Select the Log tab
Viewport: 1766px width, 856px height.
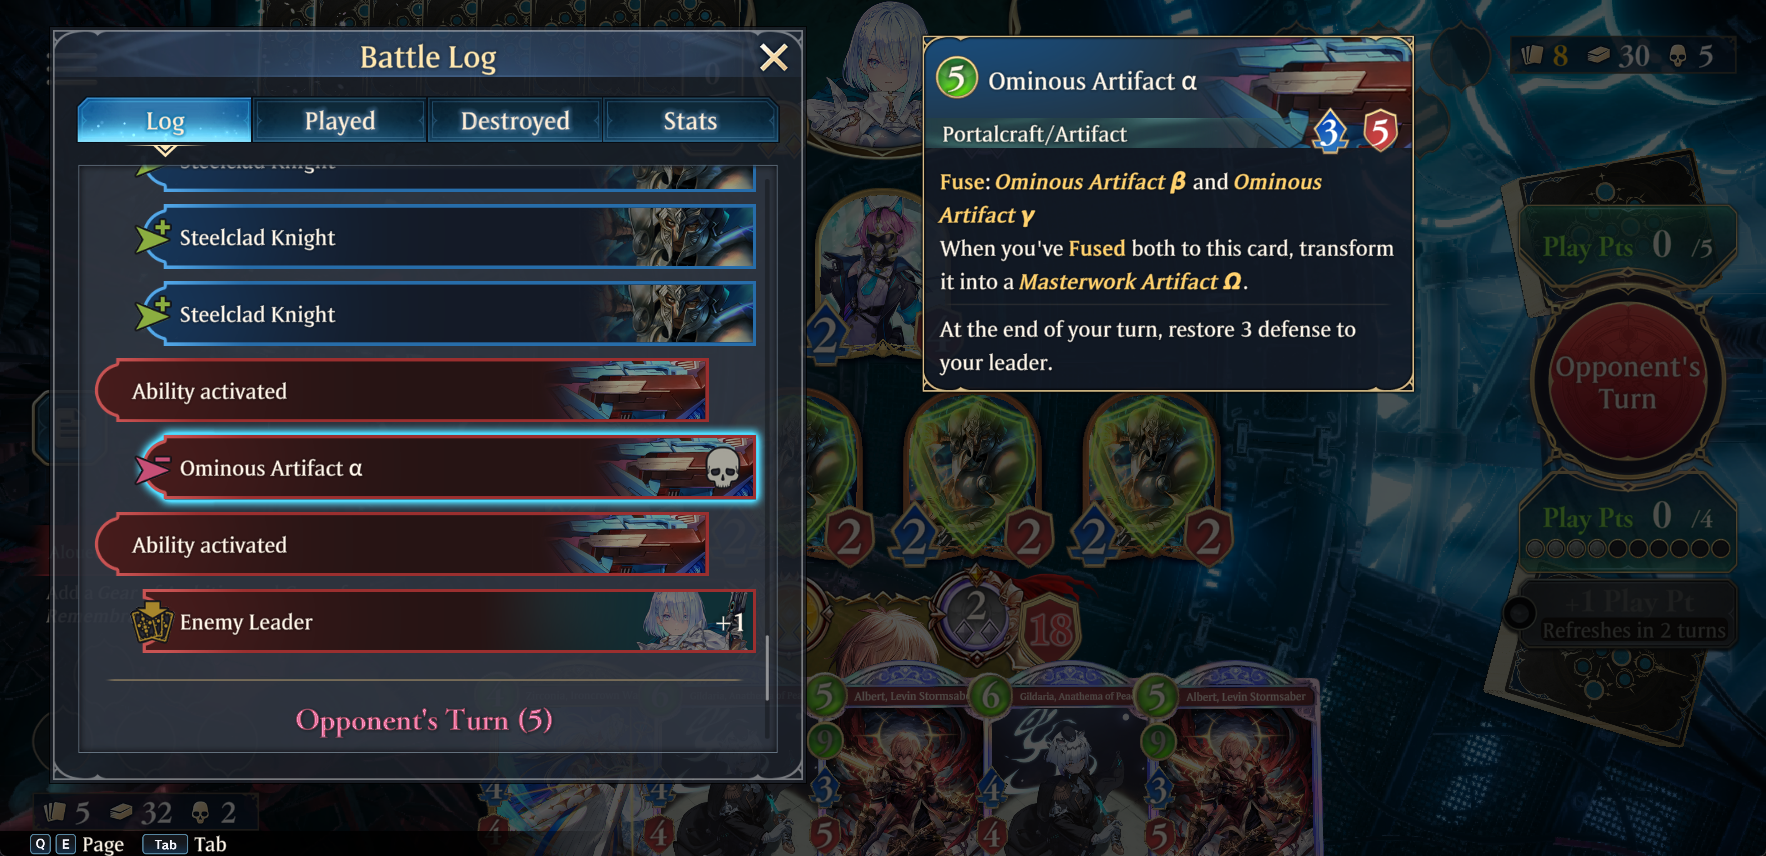coord(165,121)
